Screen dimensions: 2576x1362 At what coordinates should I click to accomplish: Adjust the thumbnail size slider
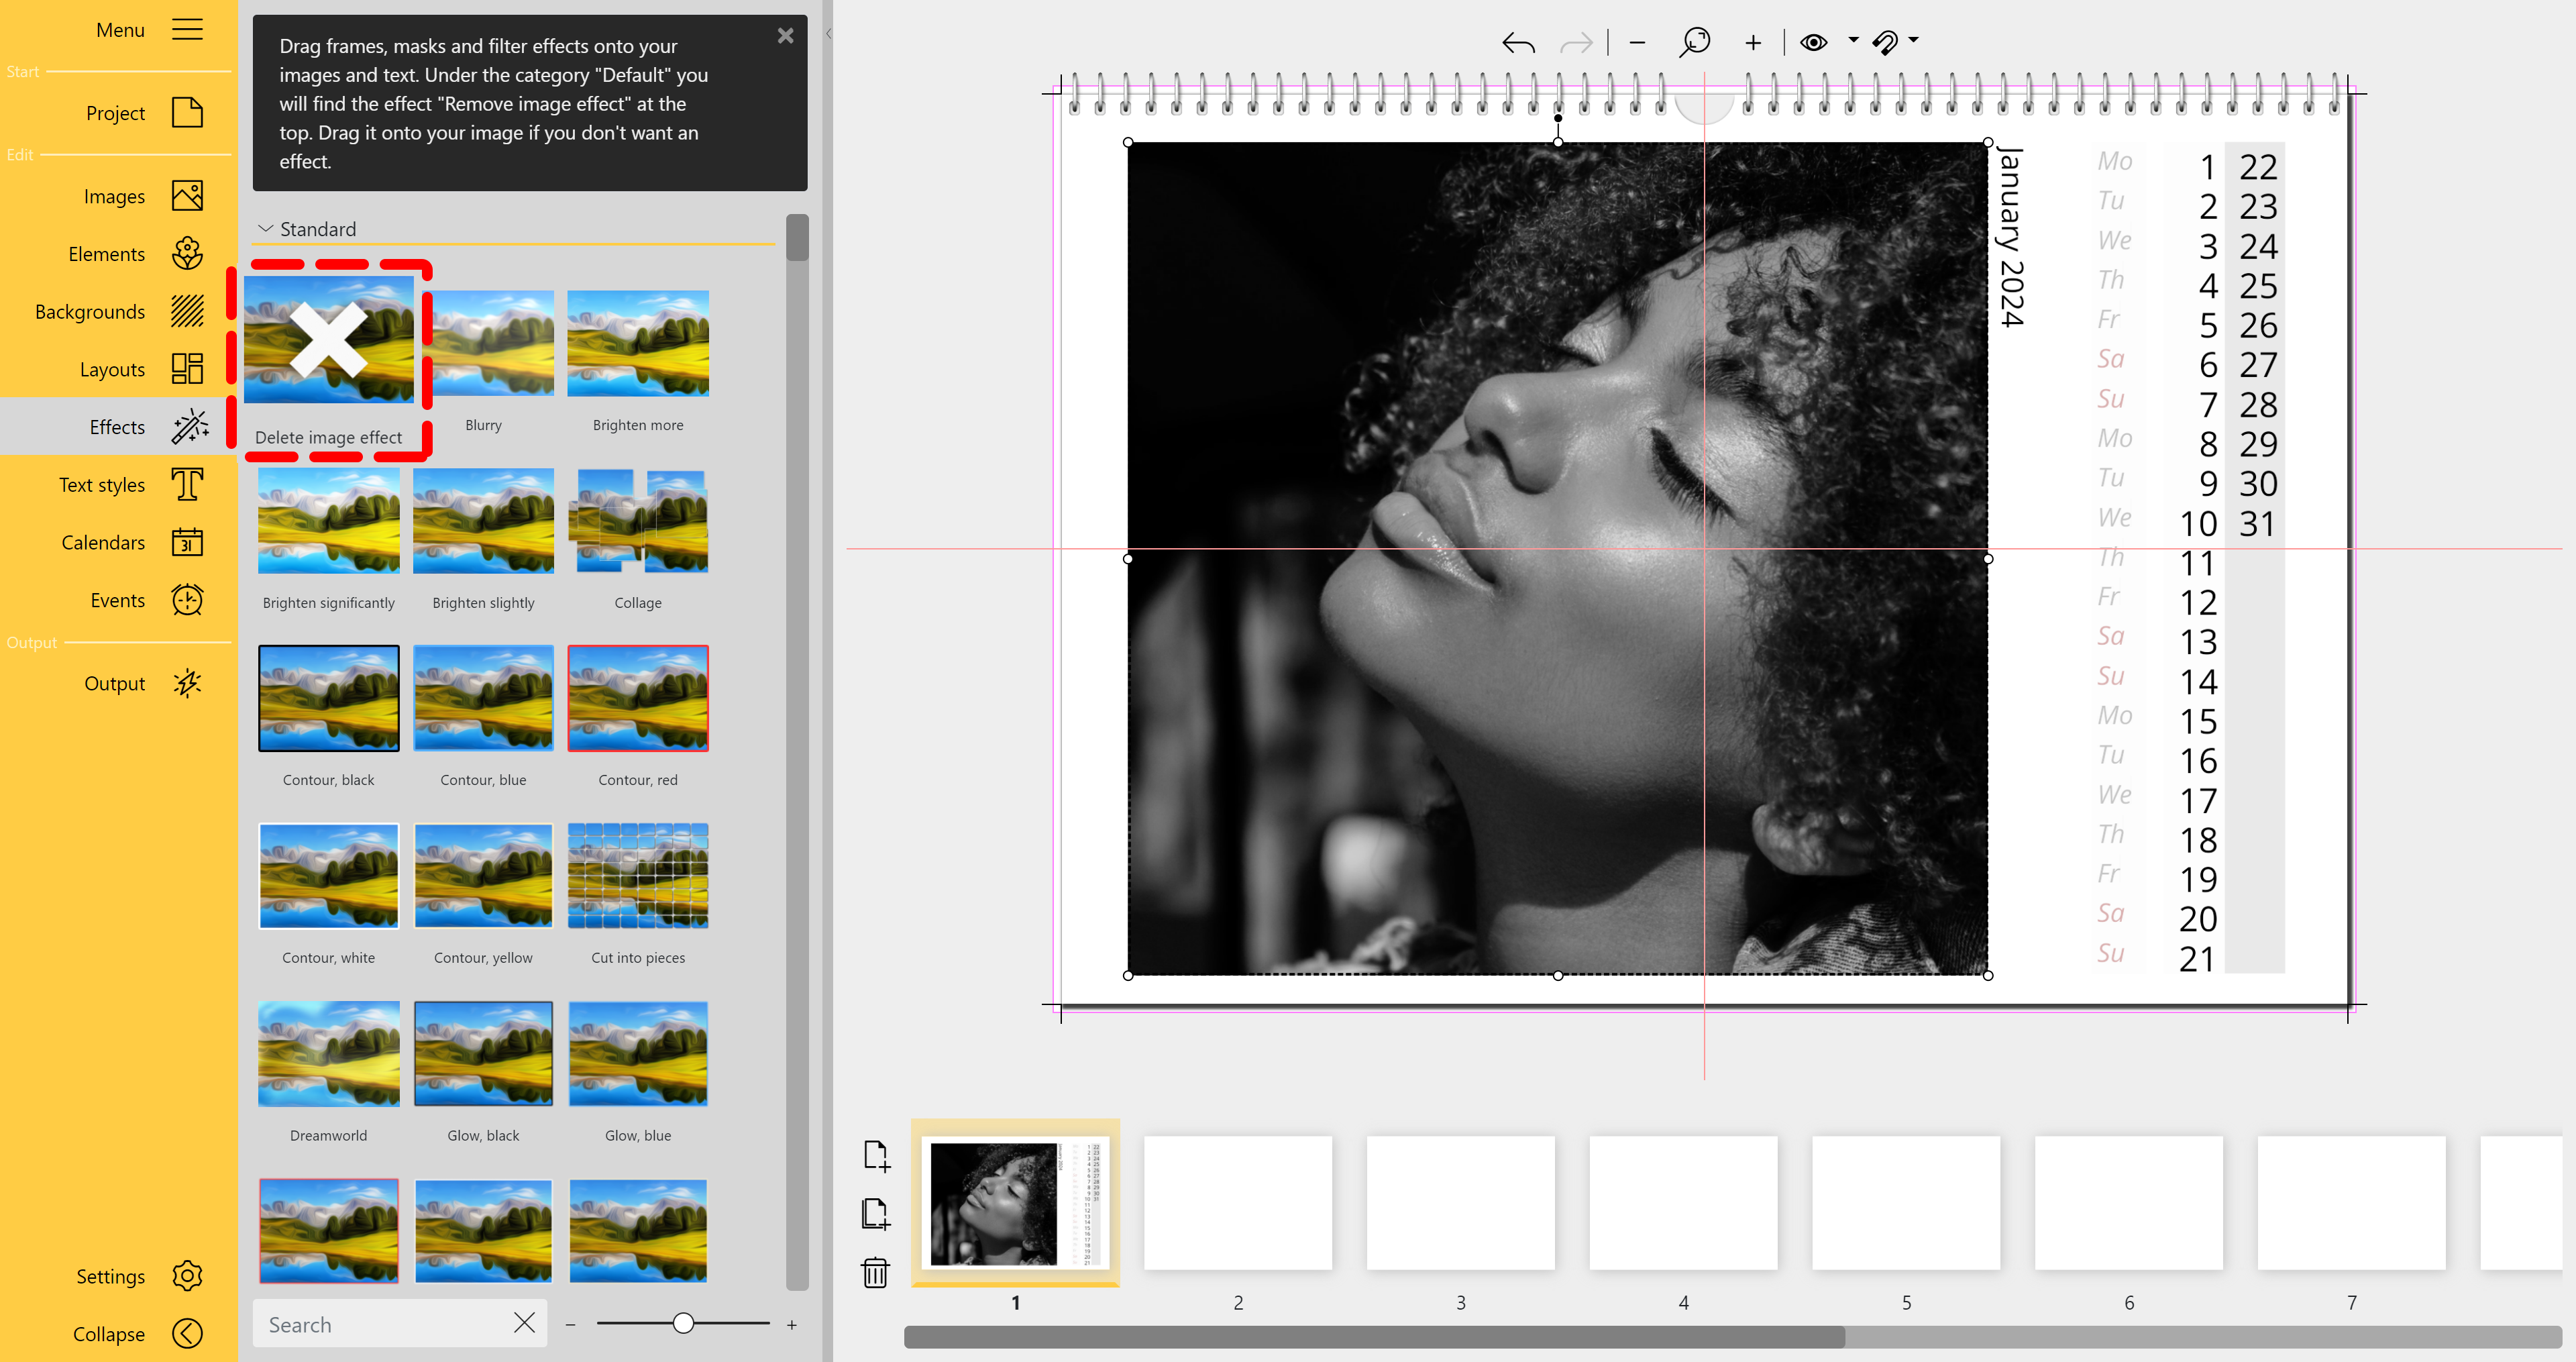pyautogui.click(x=683, y=1323)
